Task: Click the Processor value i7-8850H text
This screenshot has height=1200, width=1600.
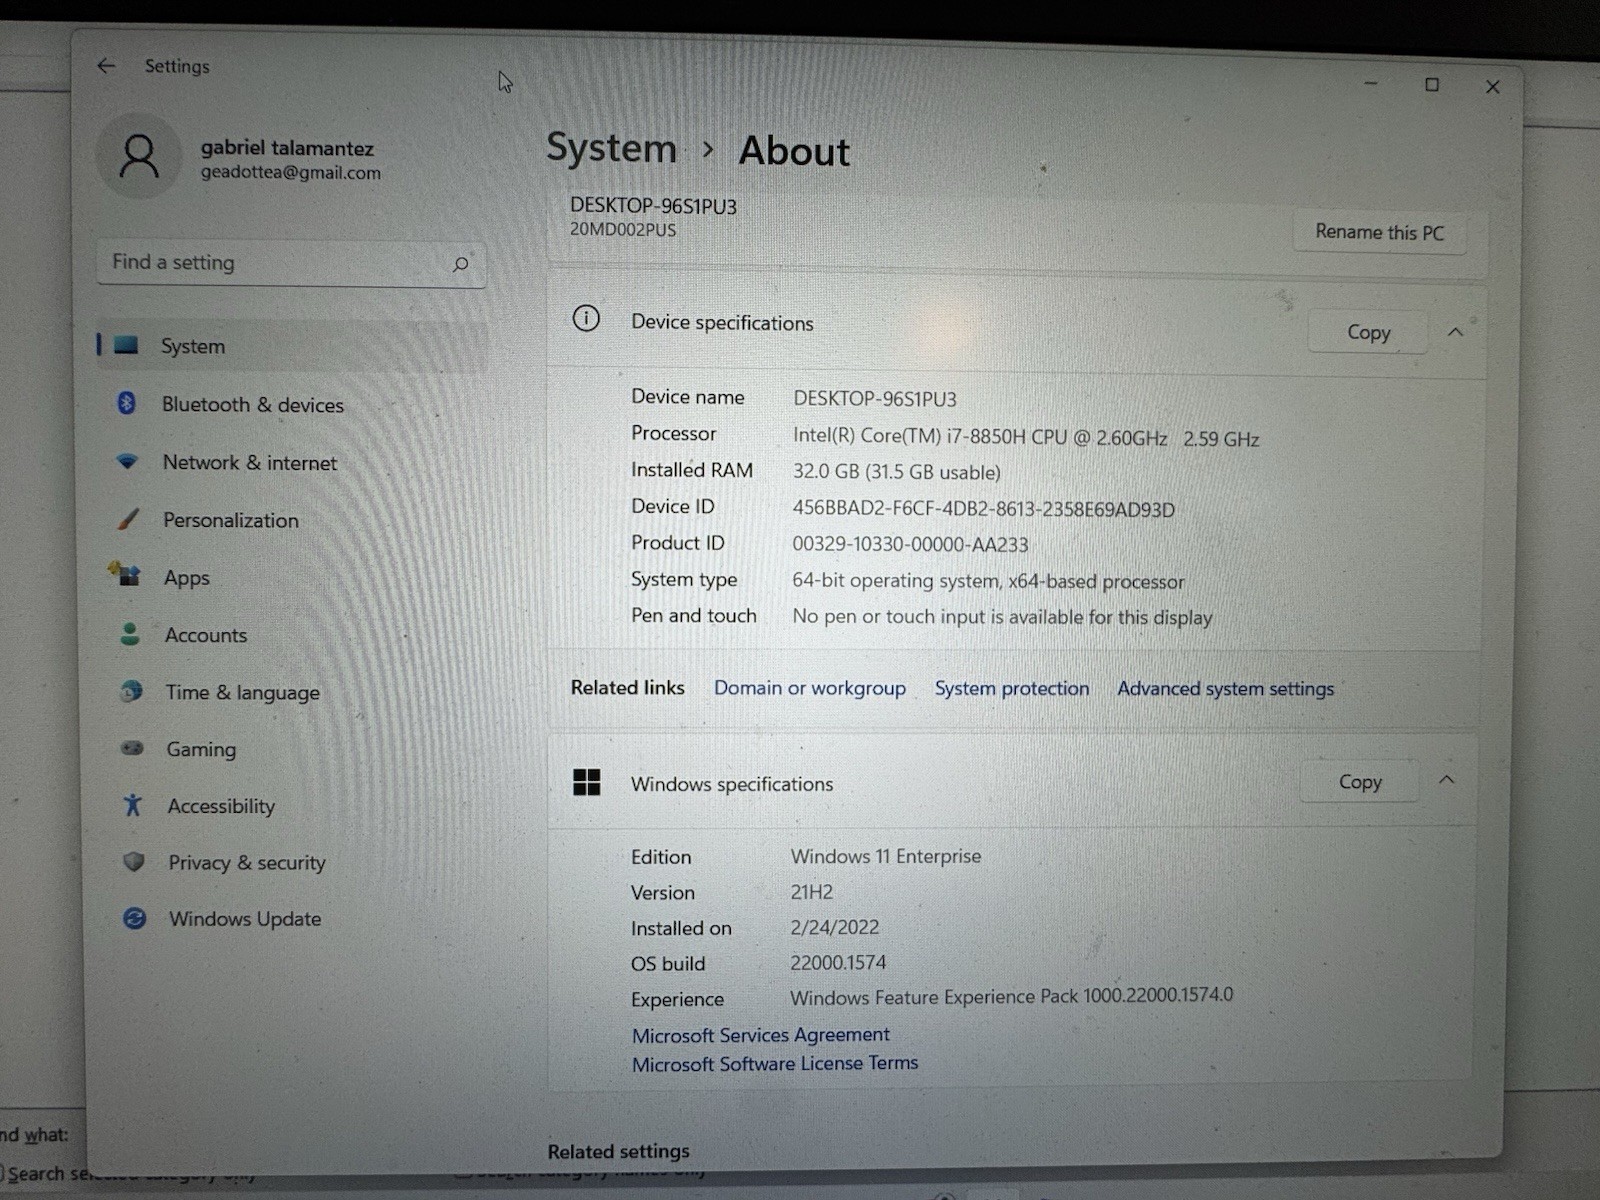Action: pos(1026,438)
